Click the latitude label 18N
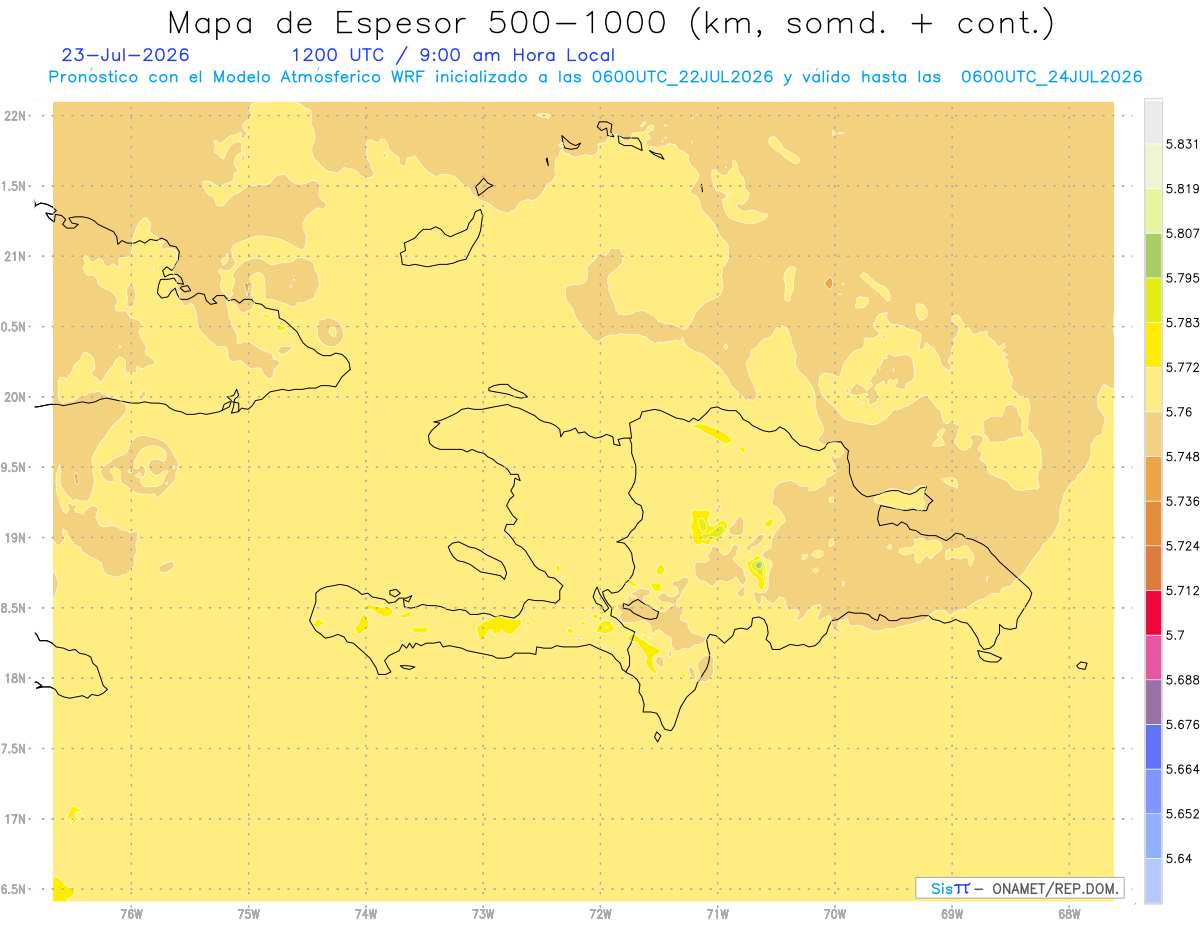1200x927 pixels. (17, 679)
